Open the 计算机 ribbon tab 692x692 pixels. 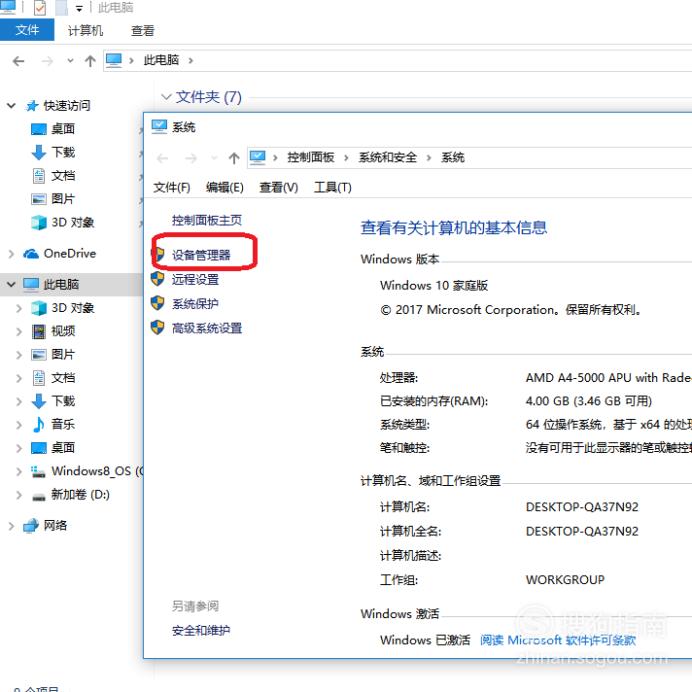pos(85,30)
